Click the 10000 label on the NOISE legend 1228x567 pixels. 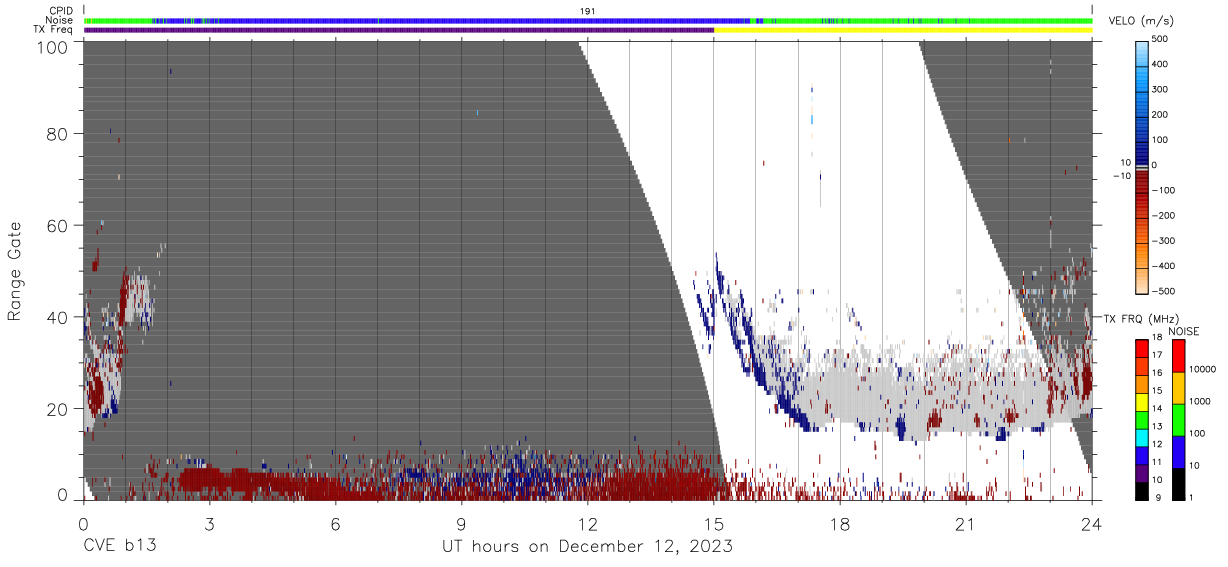click(x=1202, y=370)
